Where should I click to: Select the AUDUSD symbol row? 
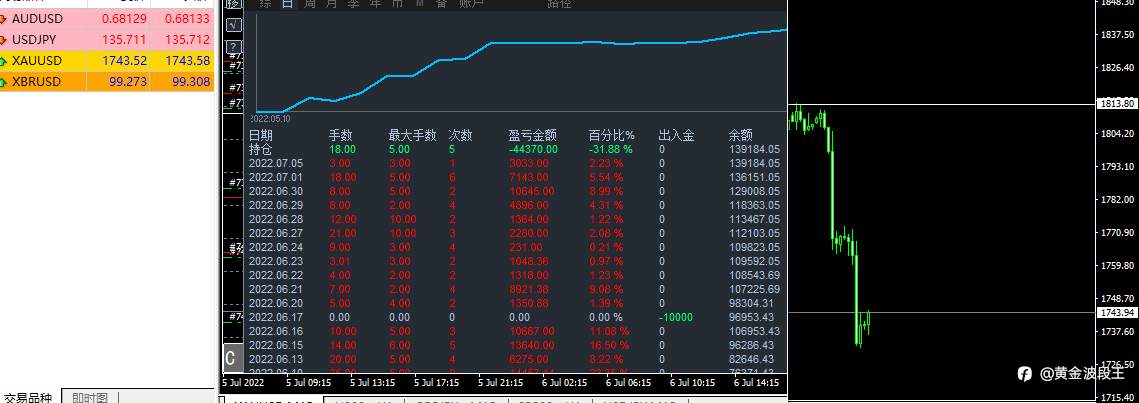click(107, 19)
